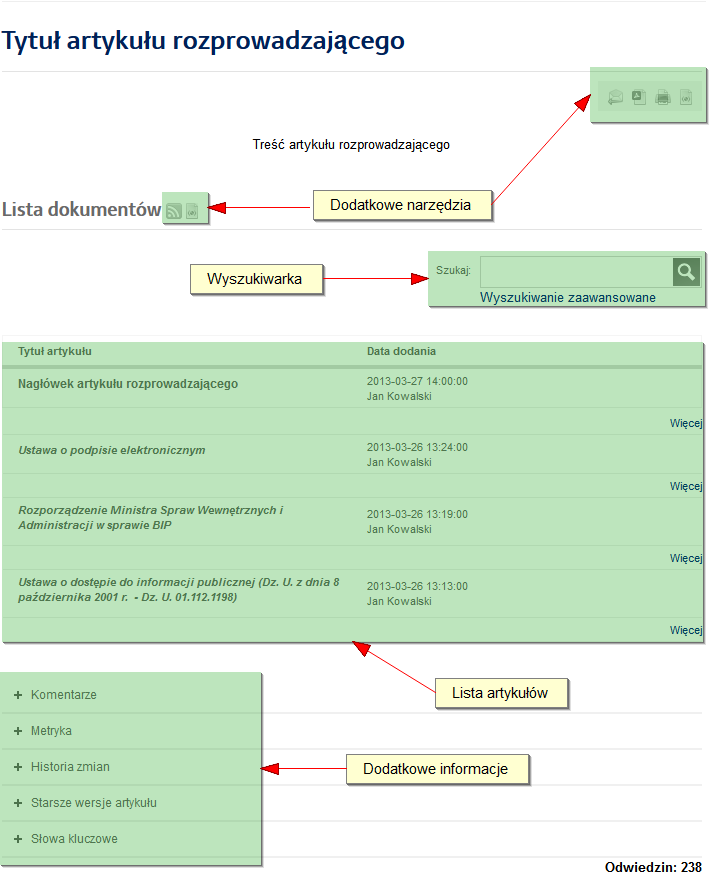Click the Data dodania column header

point(401,351)
